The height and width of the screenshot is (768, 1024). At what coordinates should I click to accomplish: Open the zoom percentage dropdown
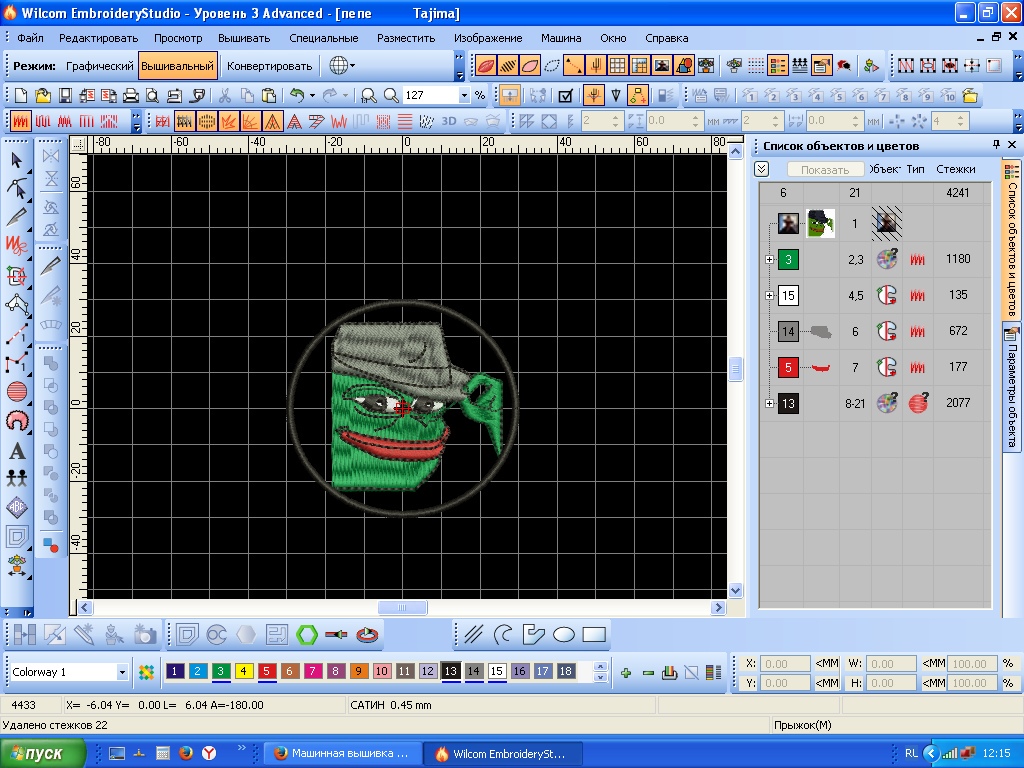pos(464,95)
